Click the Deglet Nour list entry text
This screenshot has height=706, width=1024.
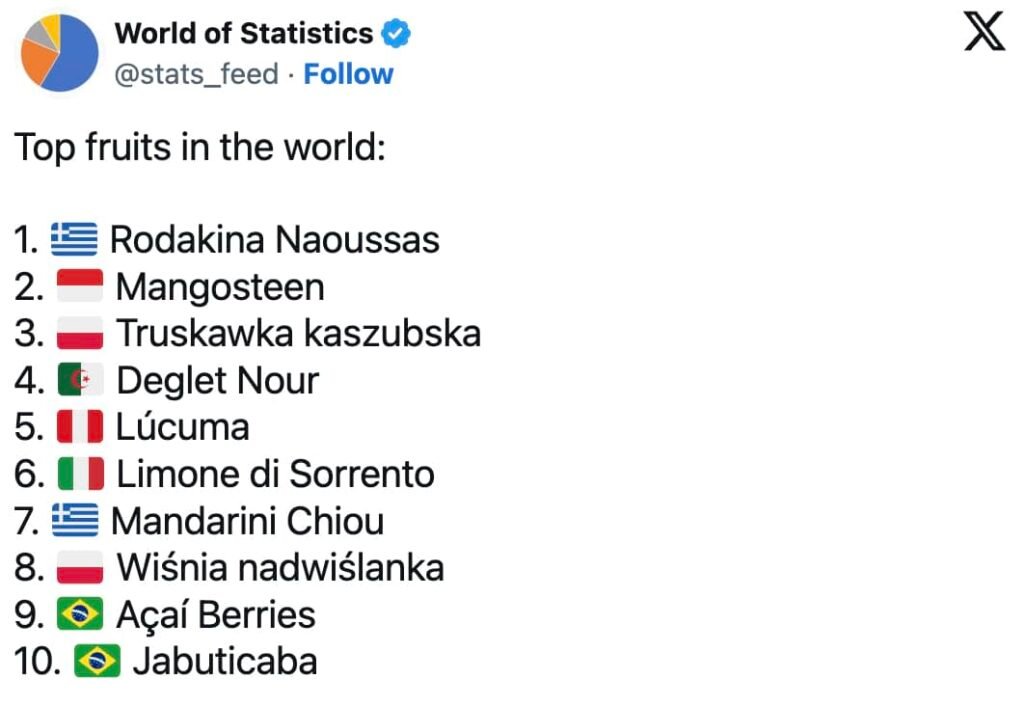click(218, 381)
